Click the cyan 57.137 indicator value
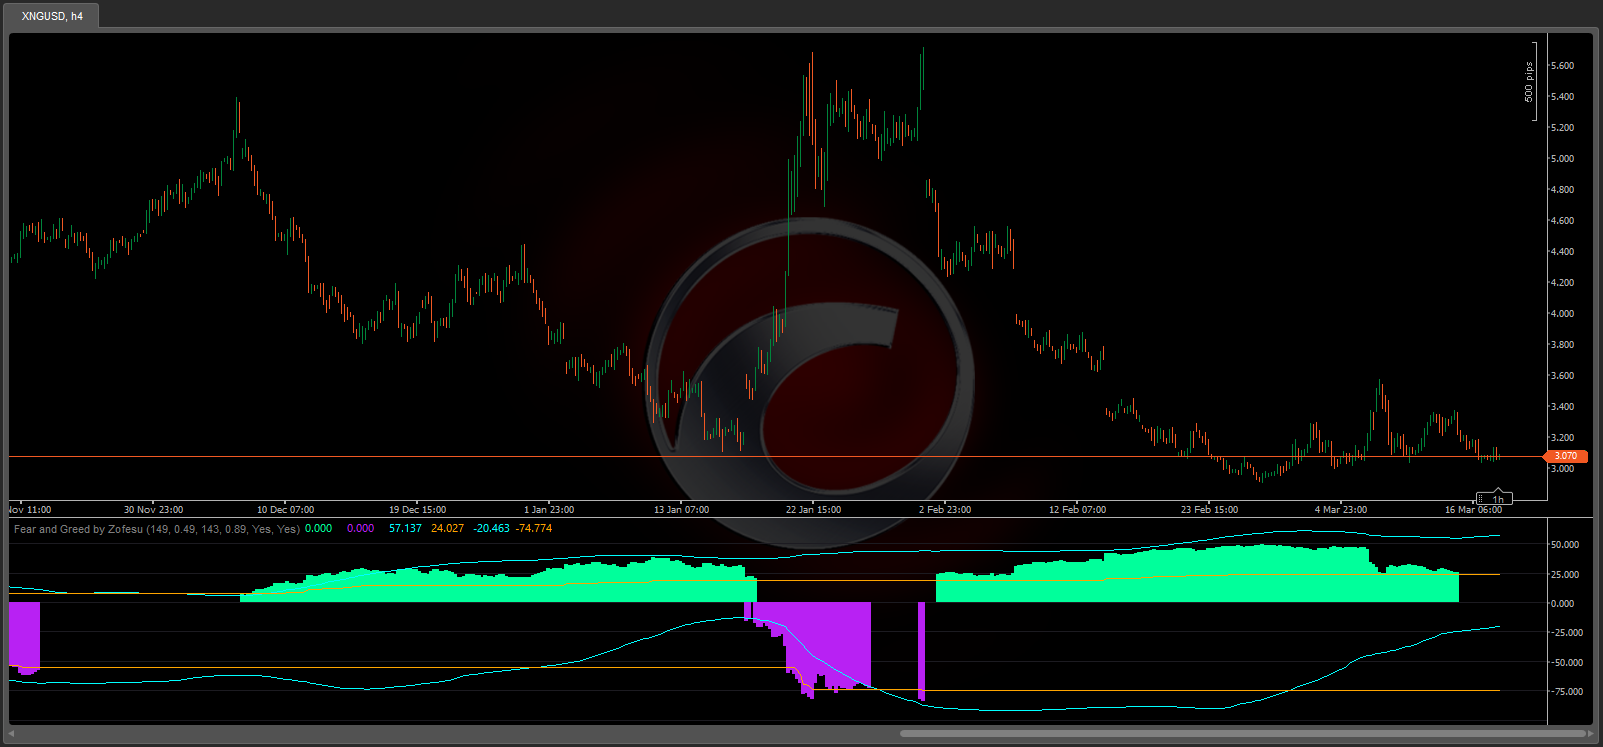Viewport: 1603px width, 747px height. point(405,529)
